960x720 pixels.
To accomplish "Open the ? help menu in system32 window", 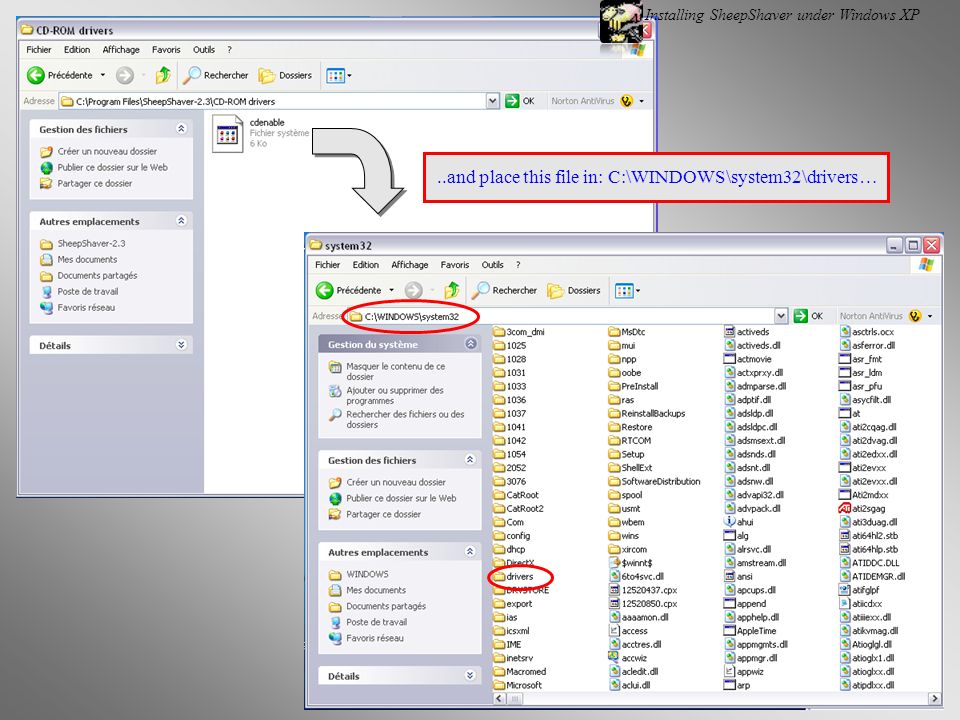I will pyautogui.click(x=518, y=264).
